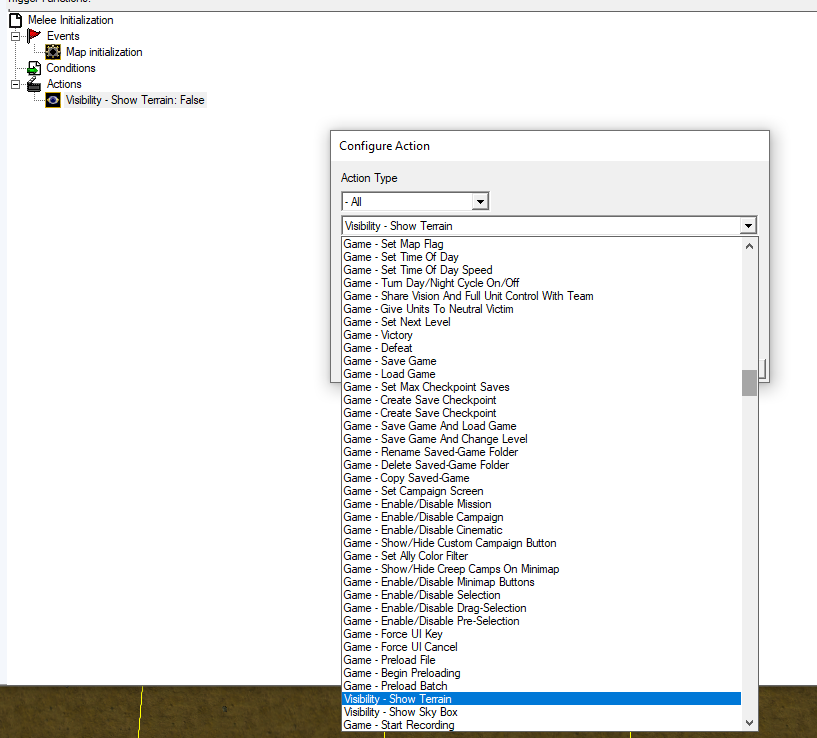The image size is (817, 738).
Task: Choose Game - Set Map Flag
Action: [x=541, y=244]
